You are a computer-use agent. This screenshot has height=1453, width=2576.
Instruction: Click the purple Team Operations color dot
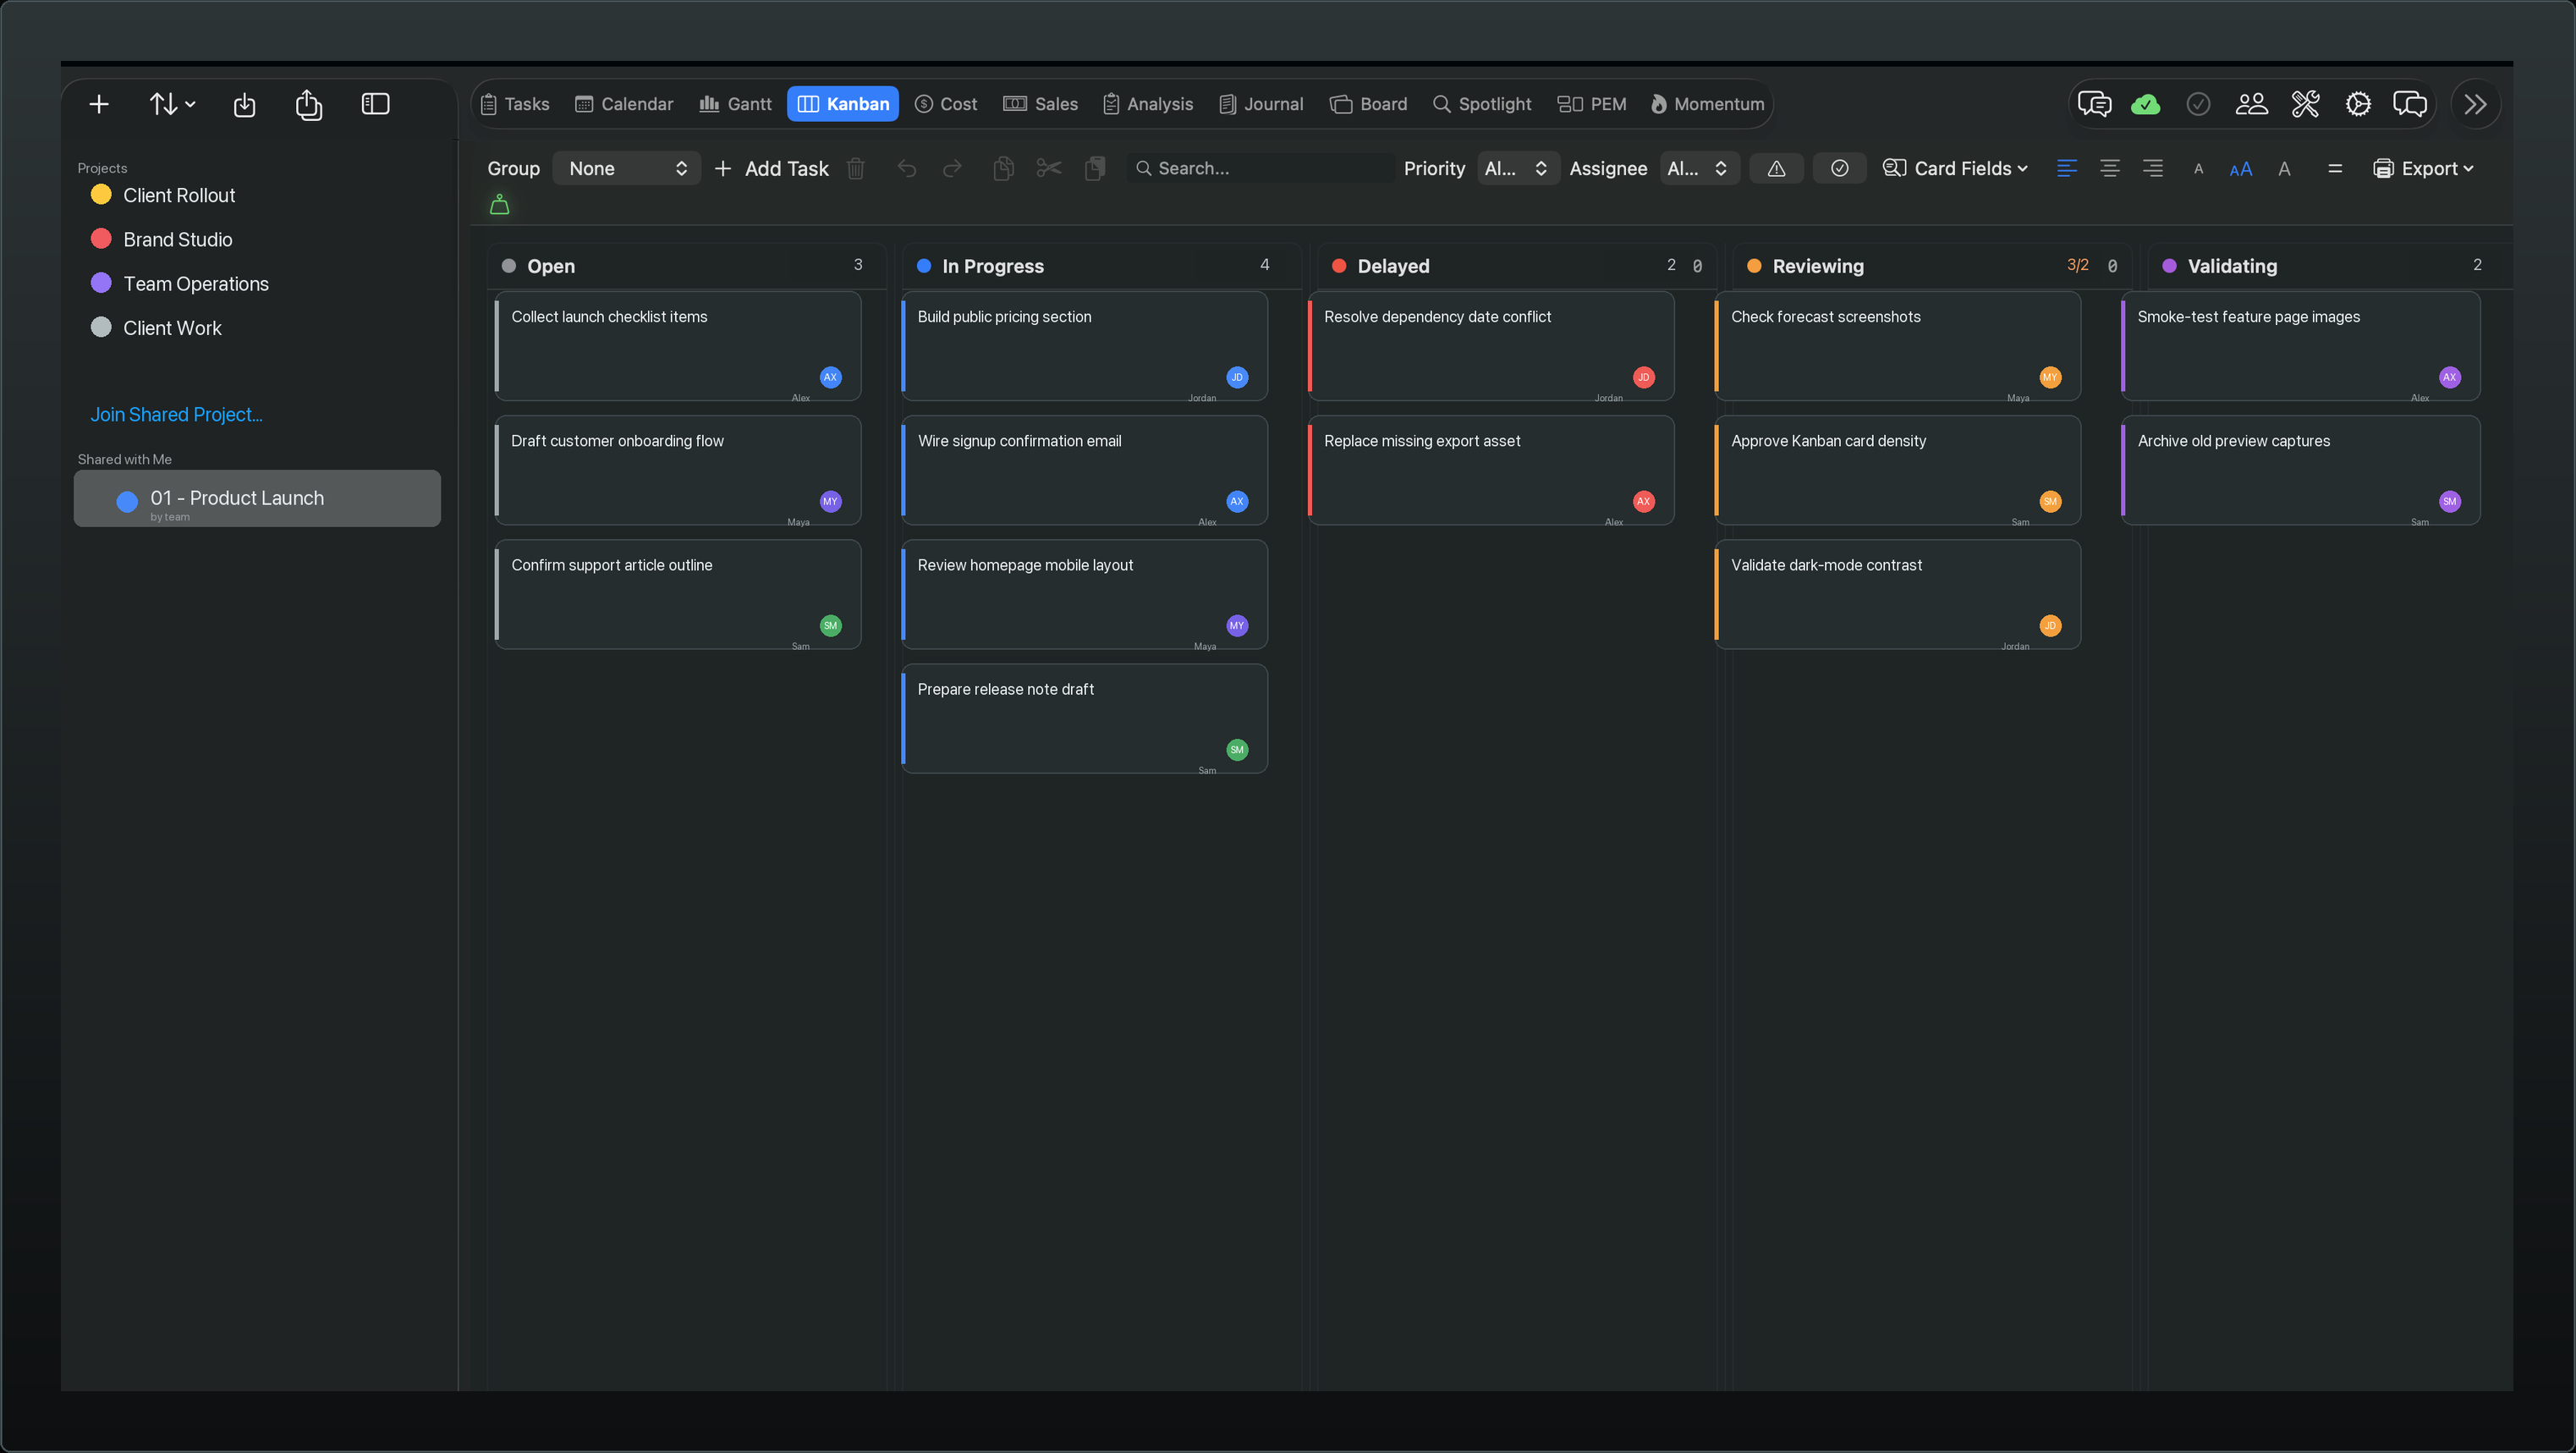101,283
